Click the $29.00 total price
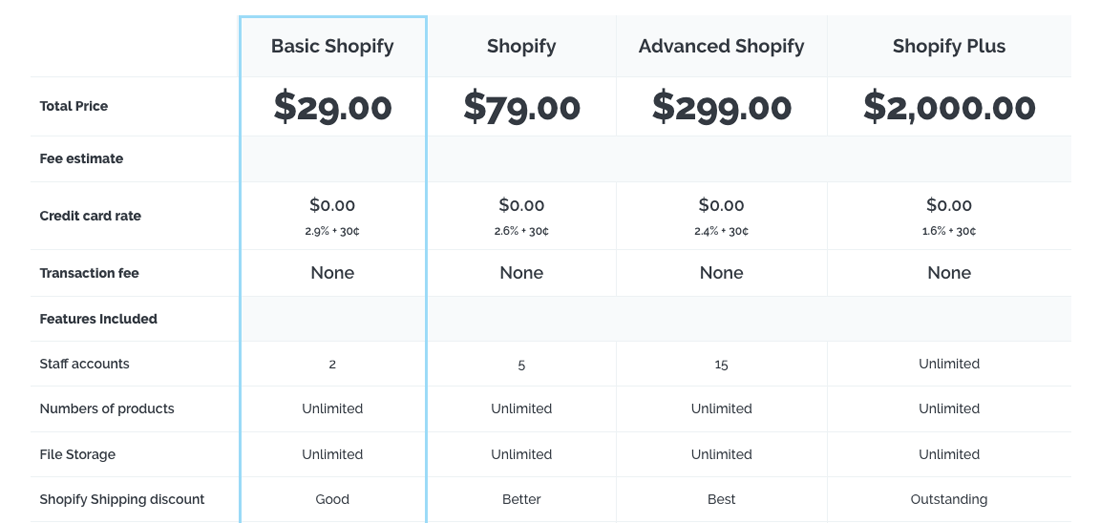 pos(332,107)
